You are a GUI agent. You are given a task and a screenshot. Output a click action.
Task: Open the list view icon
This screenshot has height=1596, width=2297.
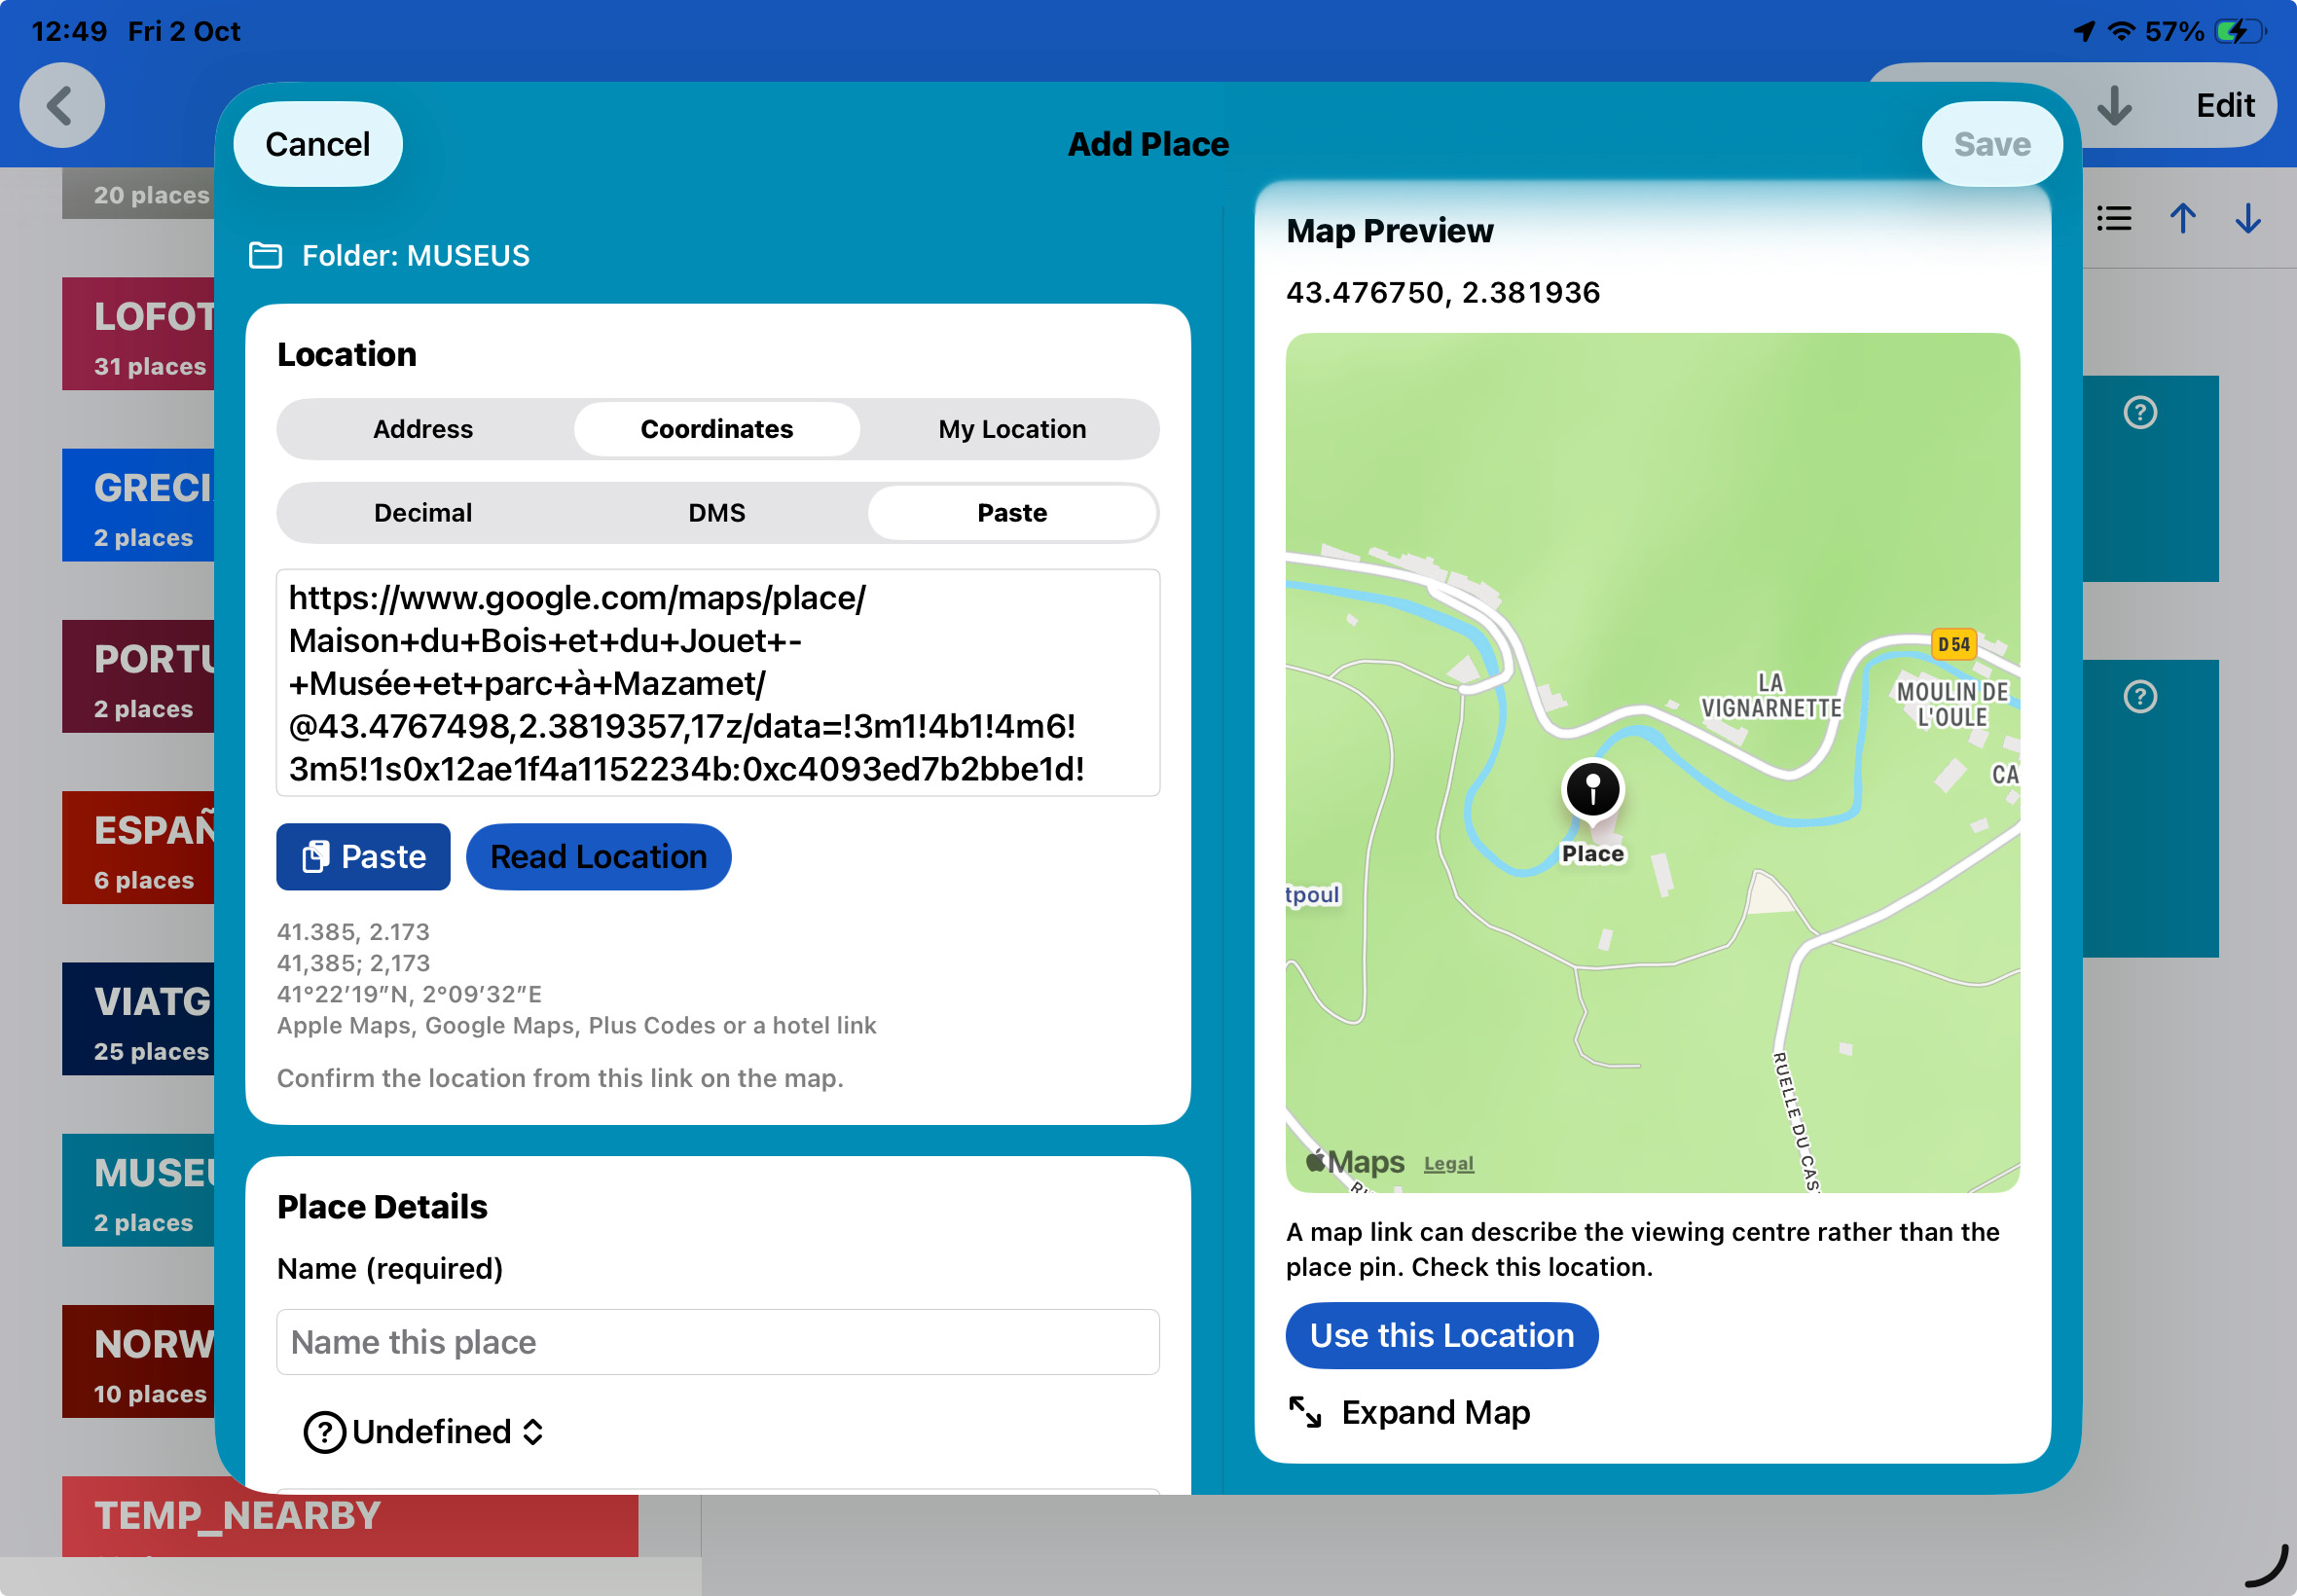(x=2114, y=218)
